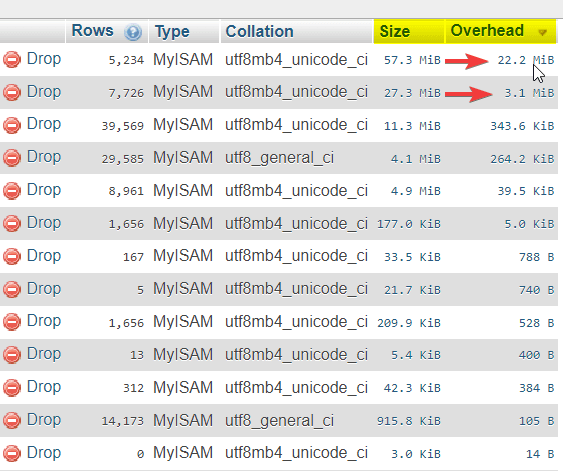Click the Drop icon in the 29,585 rows row
This screenshot has width=563, height=471.
click(12, 158)
